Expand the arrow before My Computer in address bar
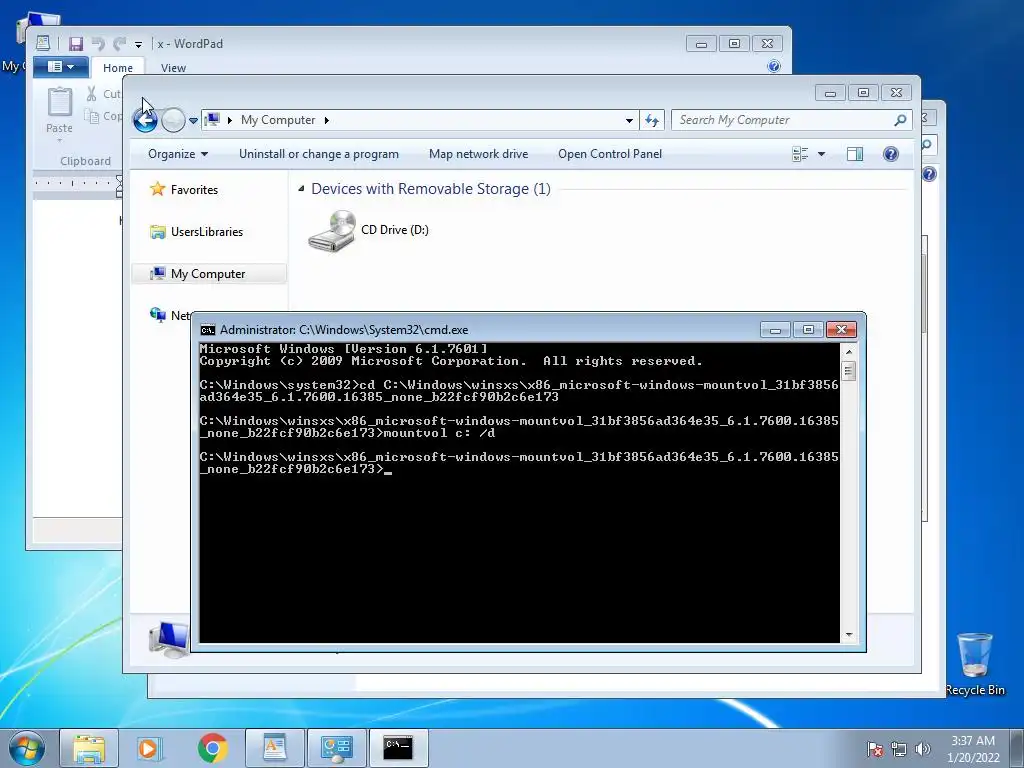 click(x=230, y=120)
